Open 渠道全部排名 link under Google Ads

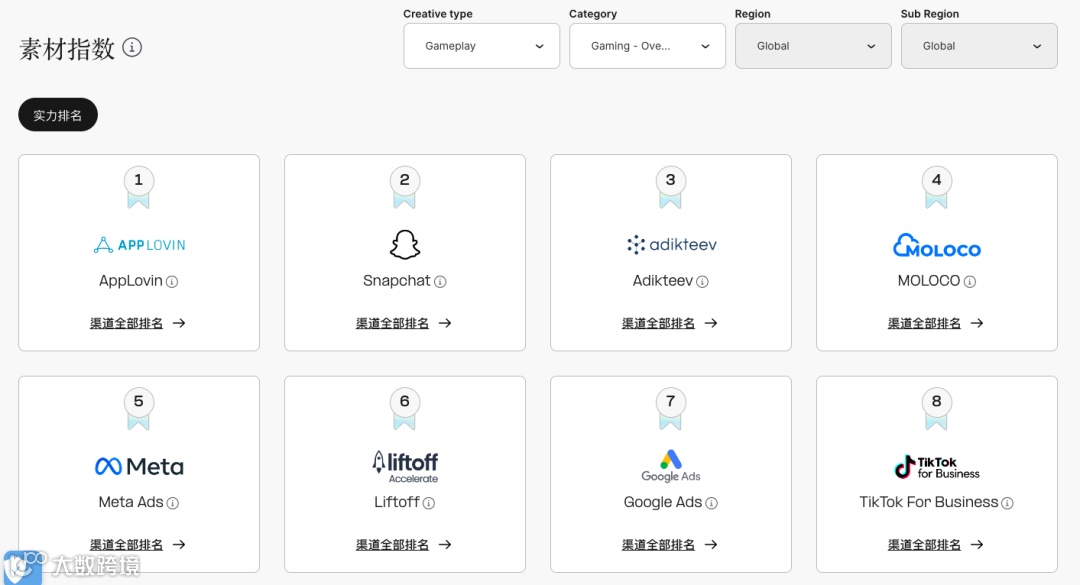[669, 544]
